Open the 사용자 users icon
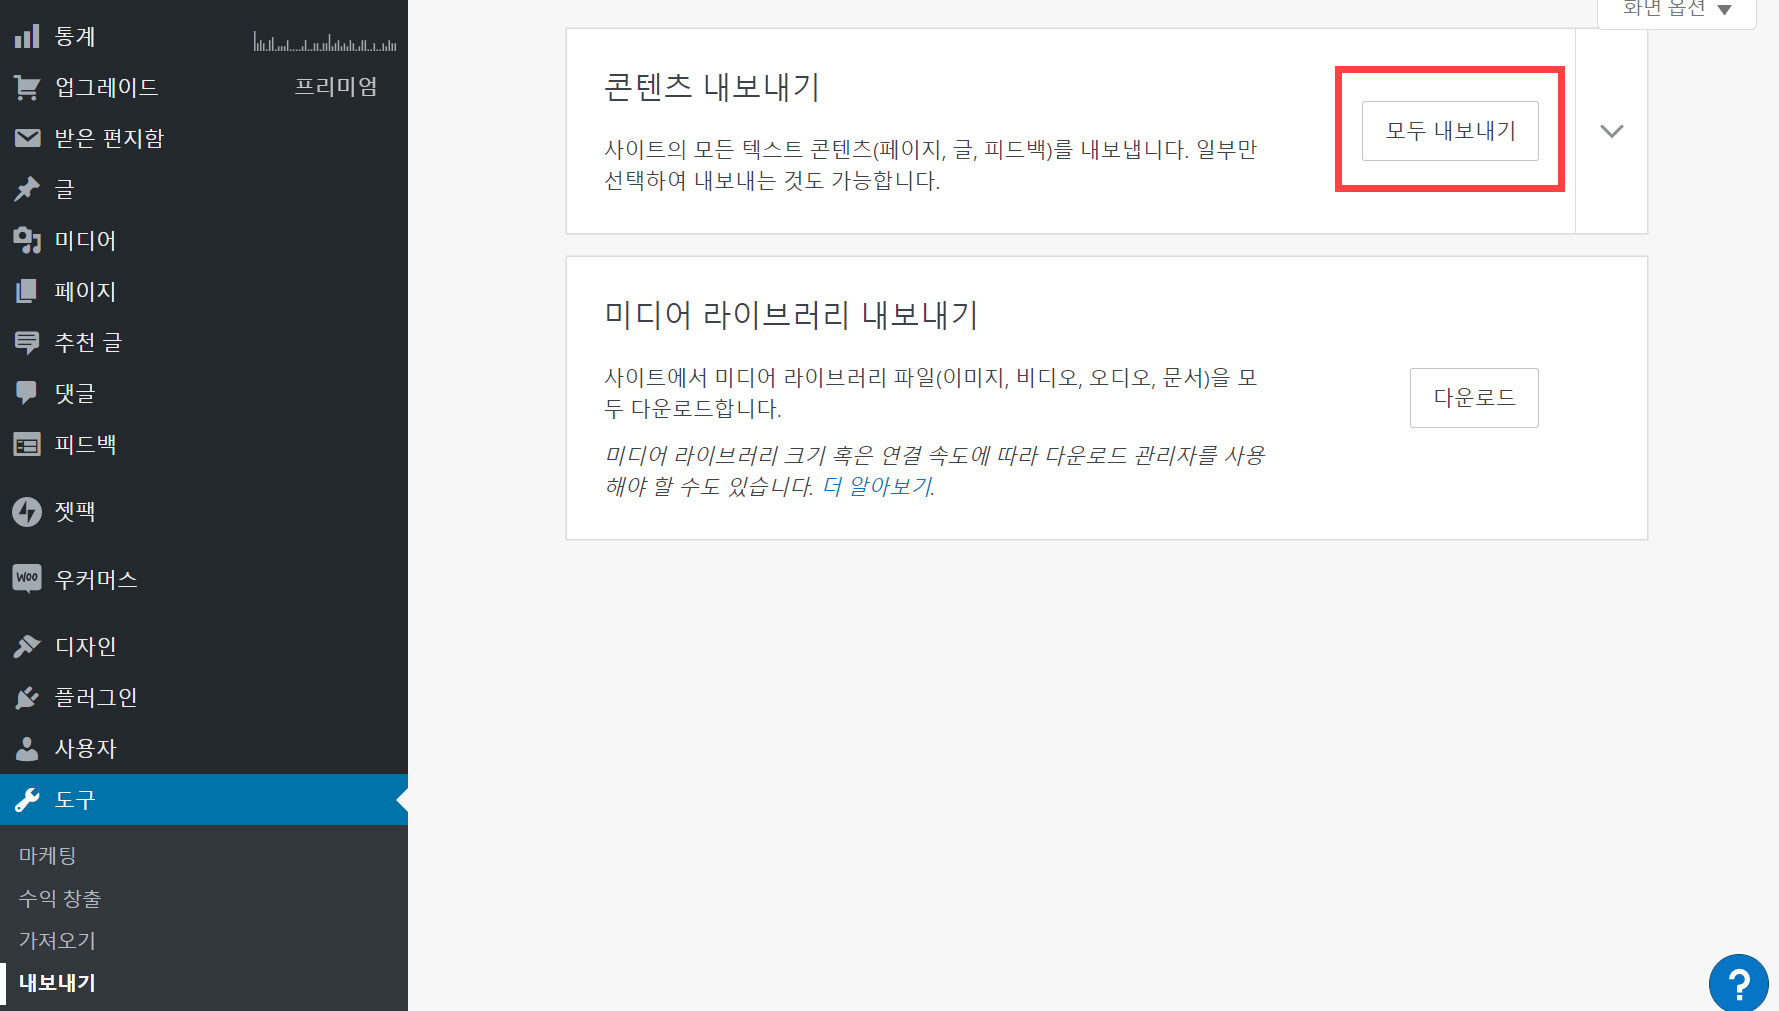This screenshot has width=1779, height=1011. [x=27, y=748]
